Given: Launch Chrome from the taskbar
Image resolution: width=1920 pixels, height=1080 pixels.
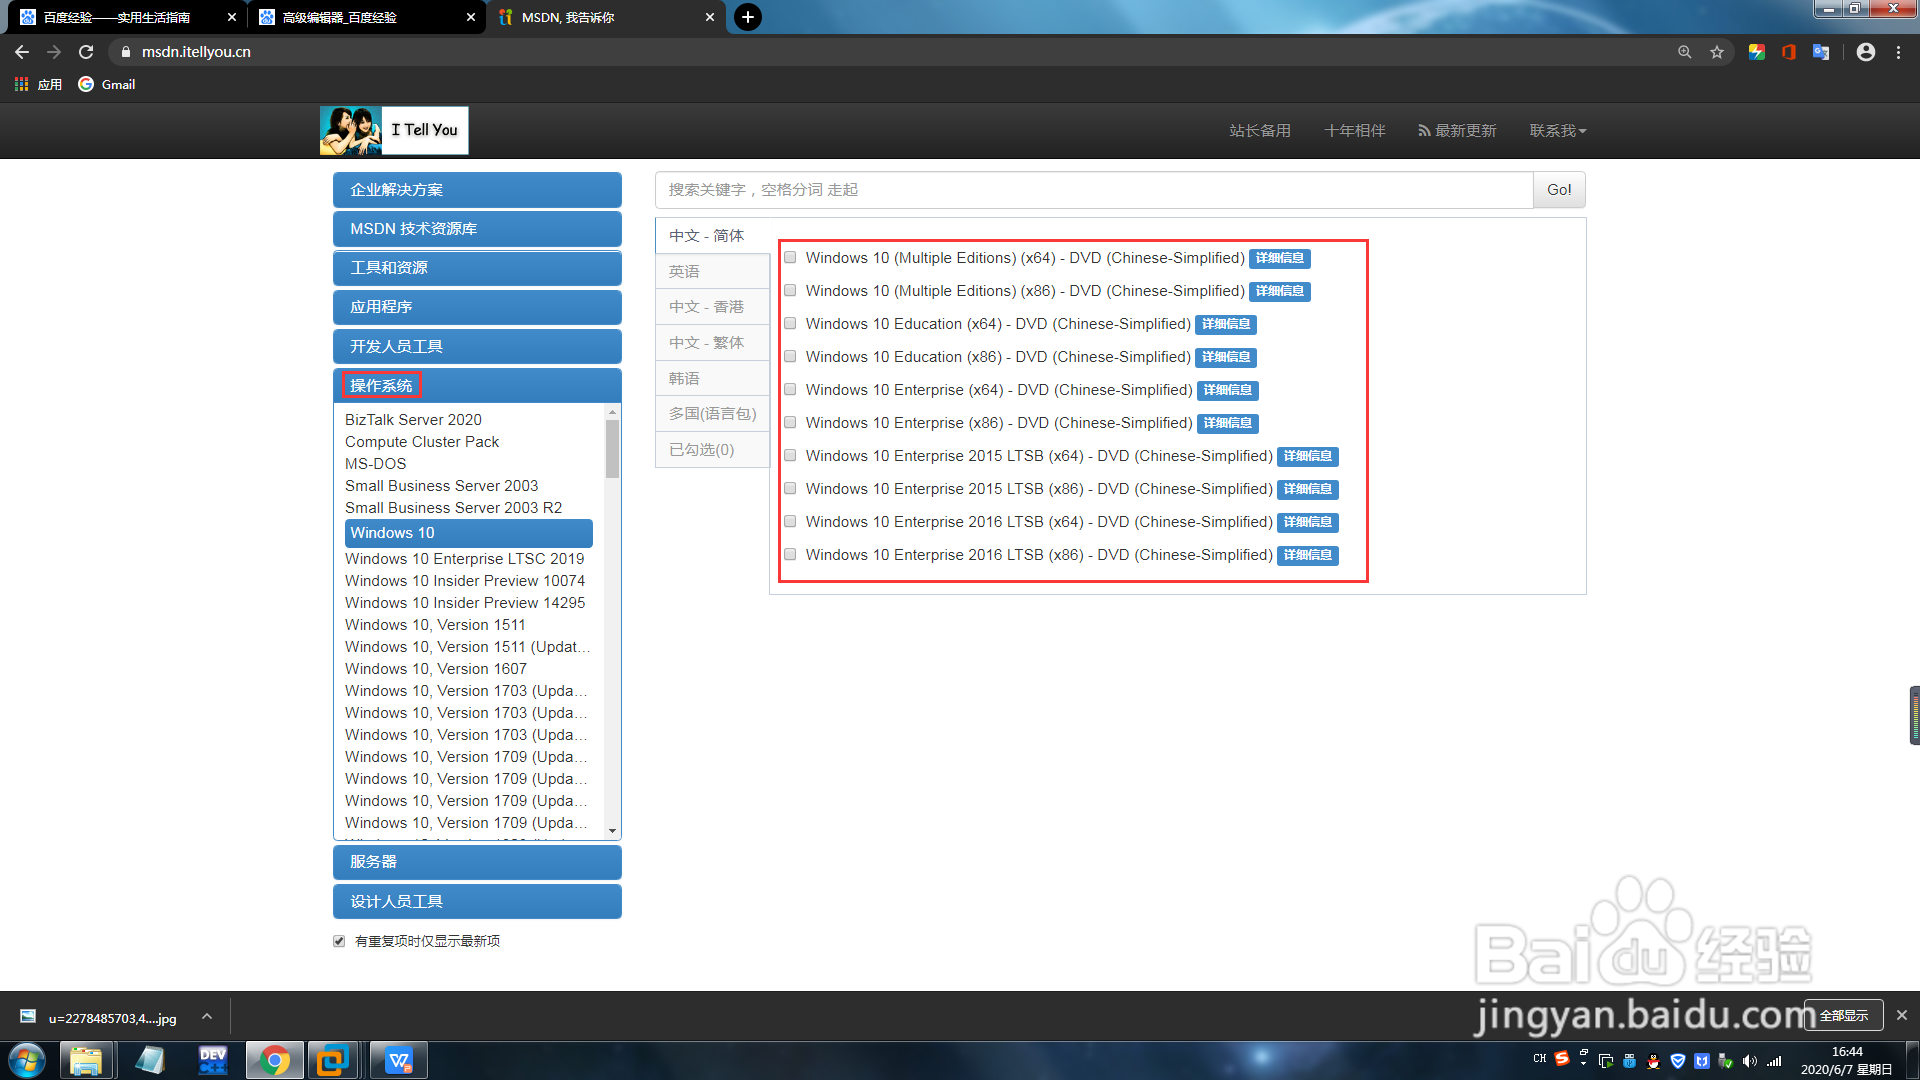Looking at the screenshot, I should [274, 1060].
